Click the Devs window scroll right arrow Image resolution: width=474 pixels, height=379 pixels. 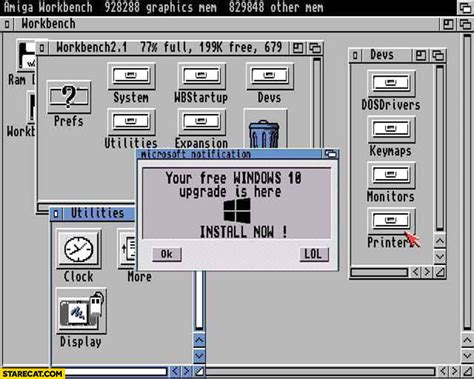click(427, 272)
